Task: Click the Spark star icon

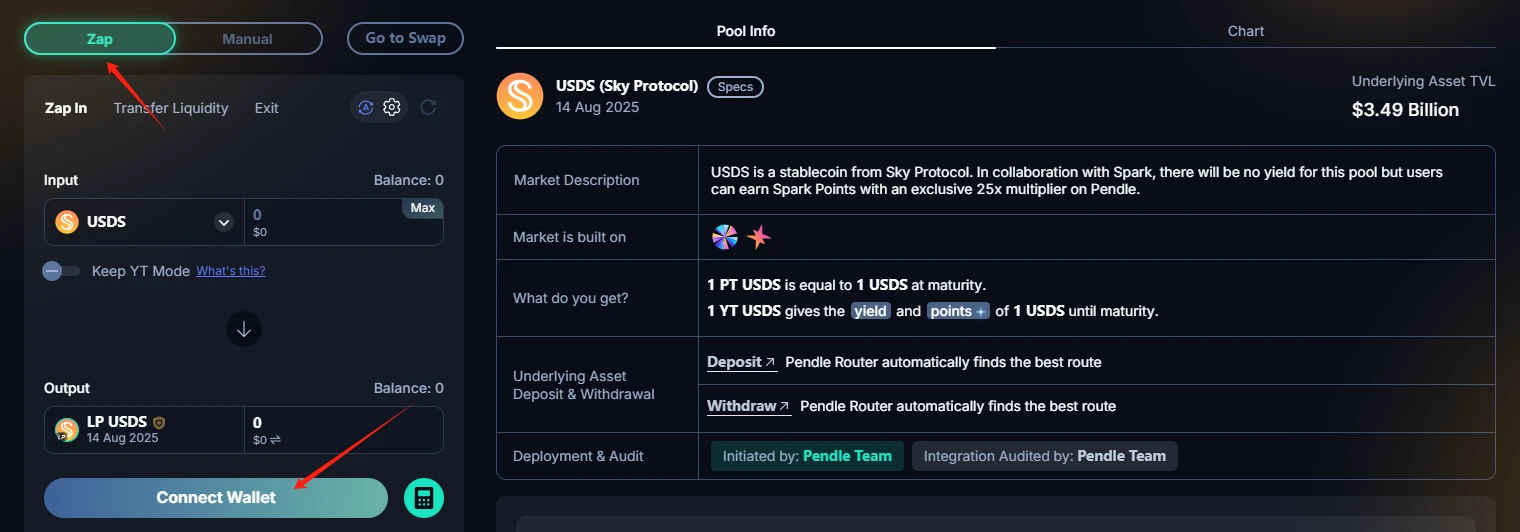Action: click(760, 237)
